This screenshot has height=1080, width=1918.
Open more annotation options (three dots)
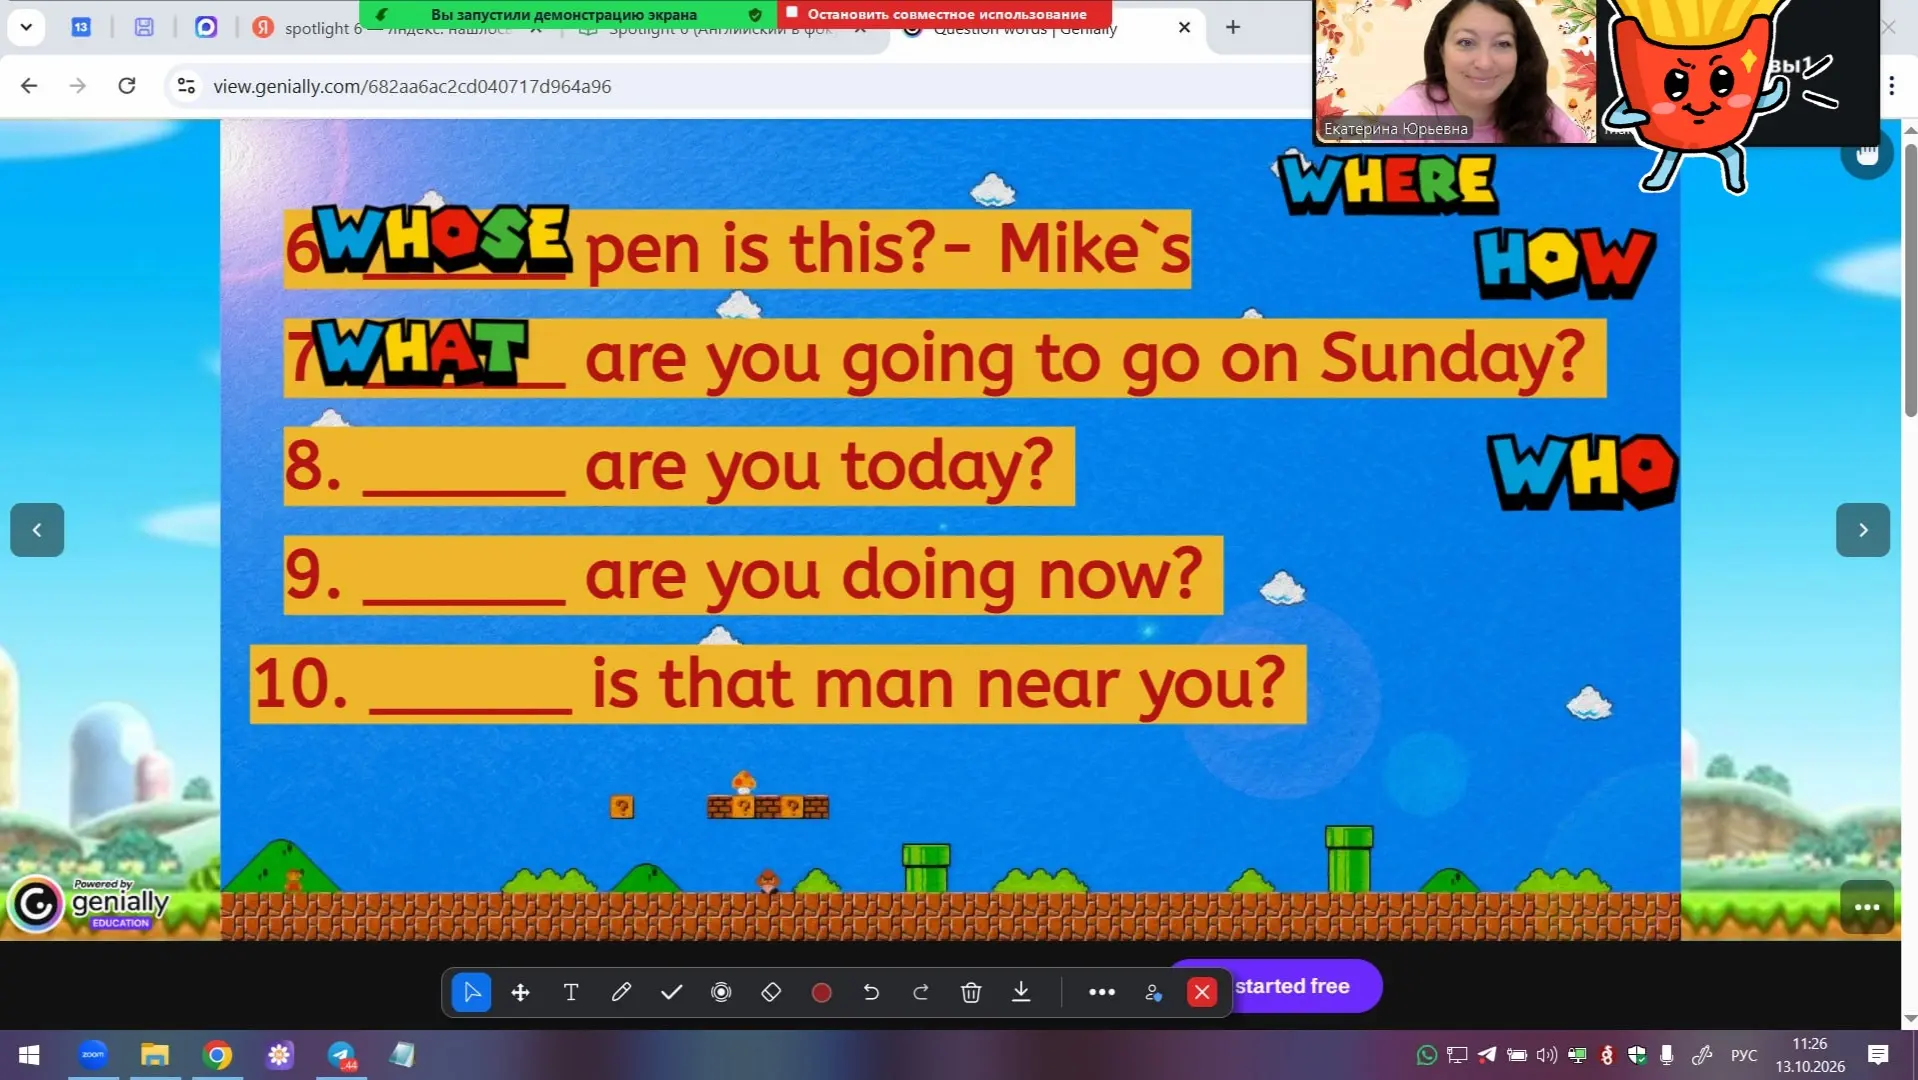[x=1102, y=992]
